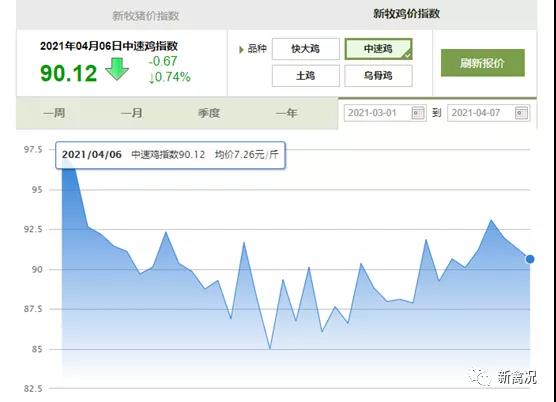This screenshot has width=556, height=402.
Task: Click the WeChat logo watermark
Action: [x=479, y=377]
